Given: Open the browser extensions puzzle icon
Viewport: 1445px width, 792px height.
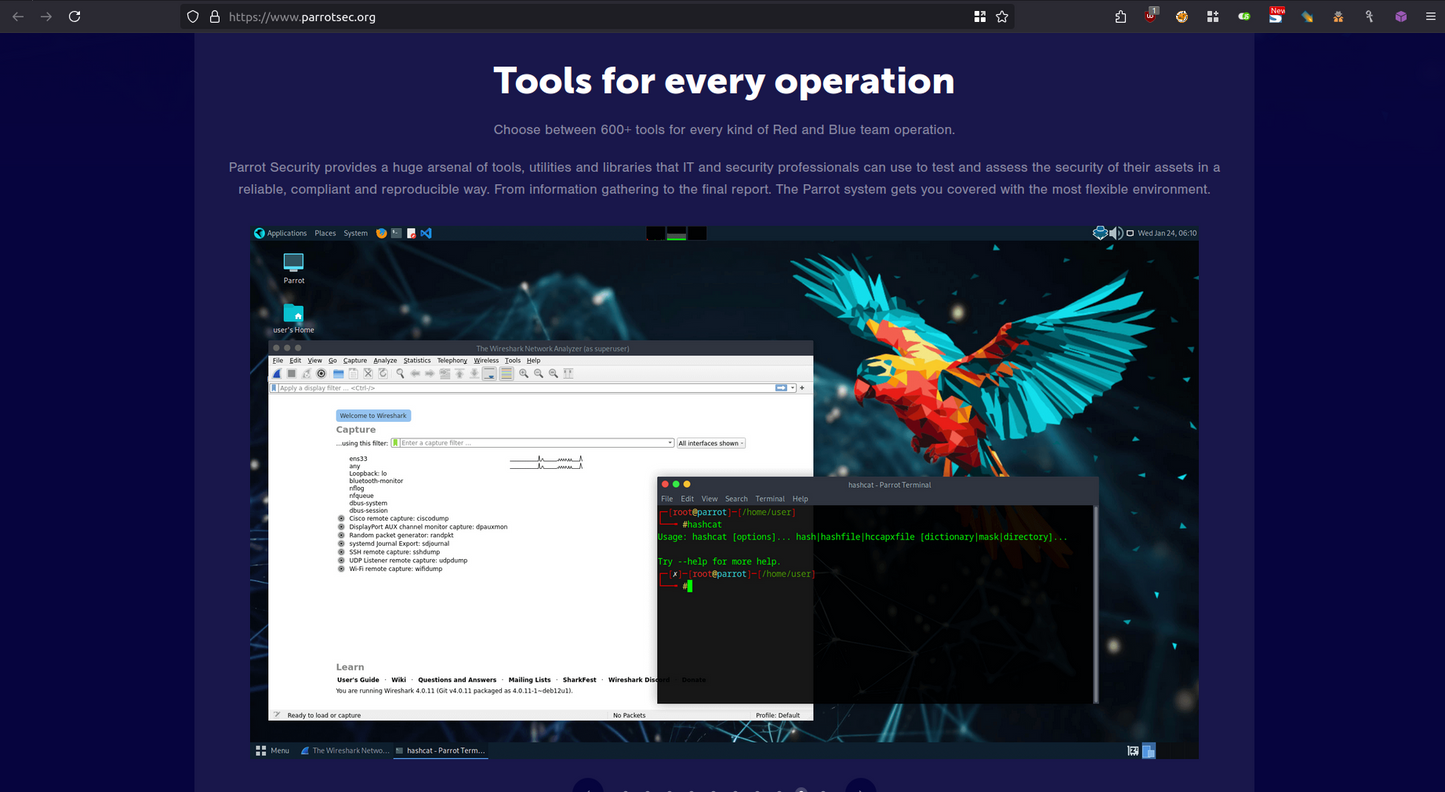Looking at the screenshot, I should [1121, 16].
